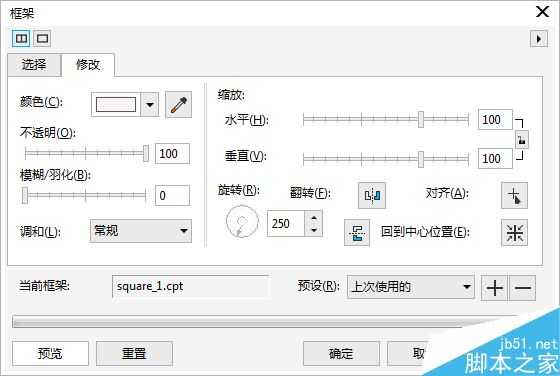This screenshot has width=560, height=376.
Task: Flip frame horizontally icon
Action: pyautogui.click(x=372, y=195)
